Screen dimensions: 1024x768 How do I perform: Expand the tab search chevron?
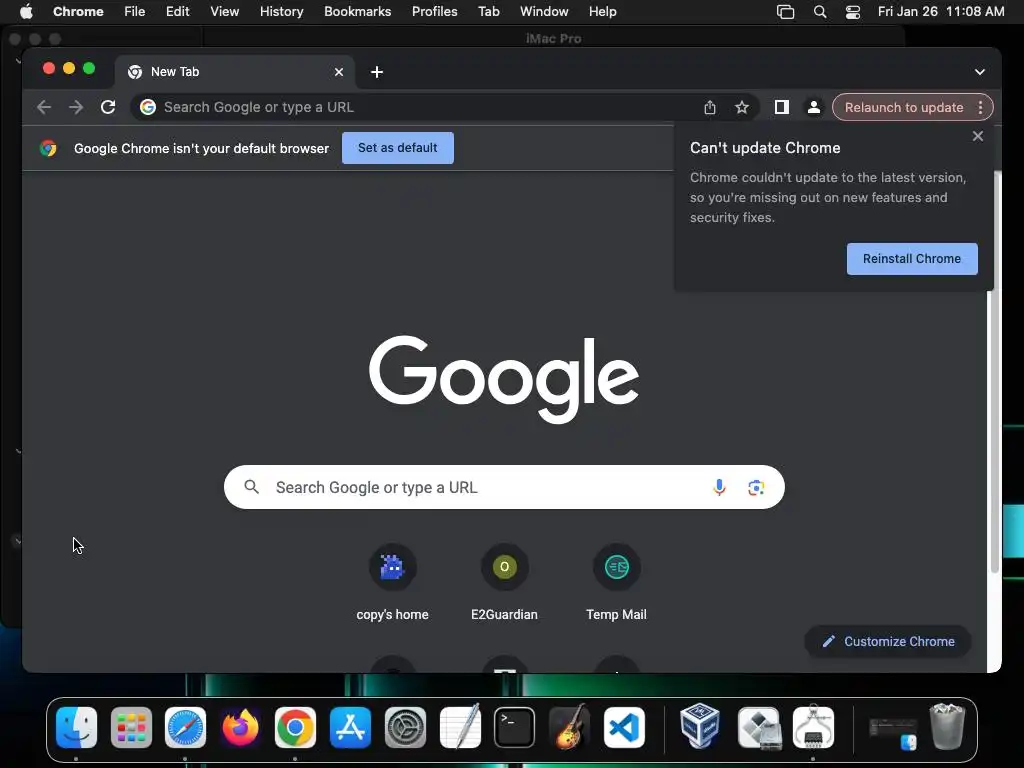tap(980, 72)
